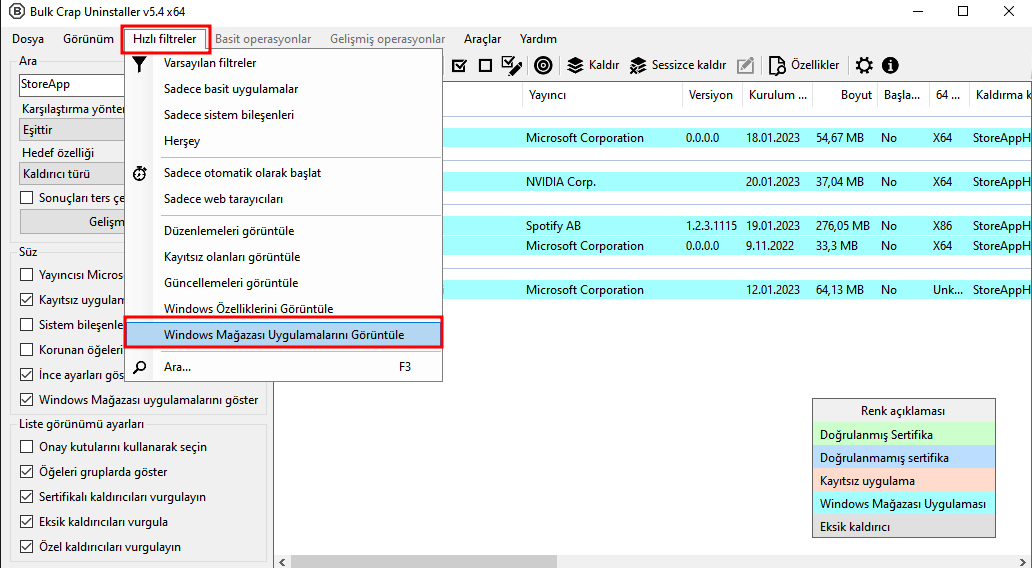The width and height of the screenshot is (1032, 568).
Task: Choose Sadece web tarayıcıları filter
Action: coord(283,199)
